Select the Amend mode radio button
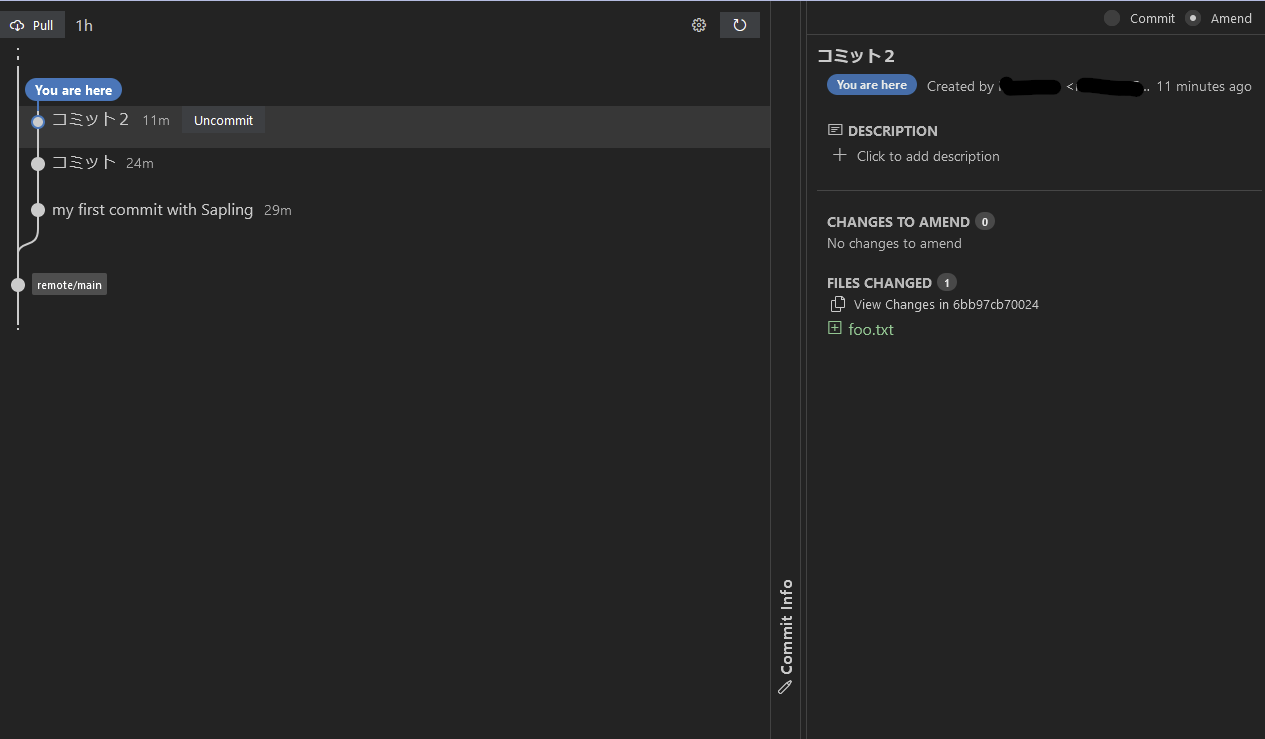This screenshot has width=1265, height=739. (1192, 18)
